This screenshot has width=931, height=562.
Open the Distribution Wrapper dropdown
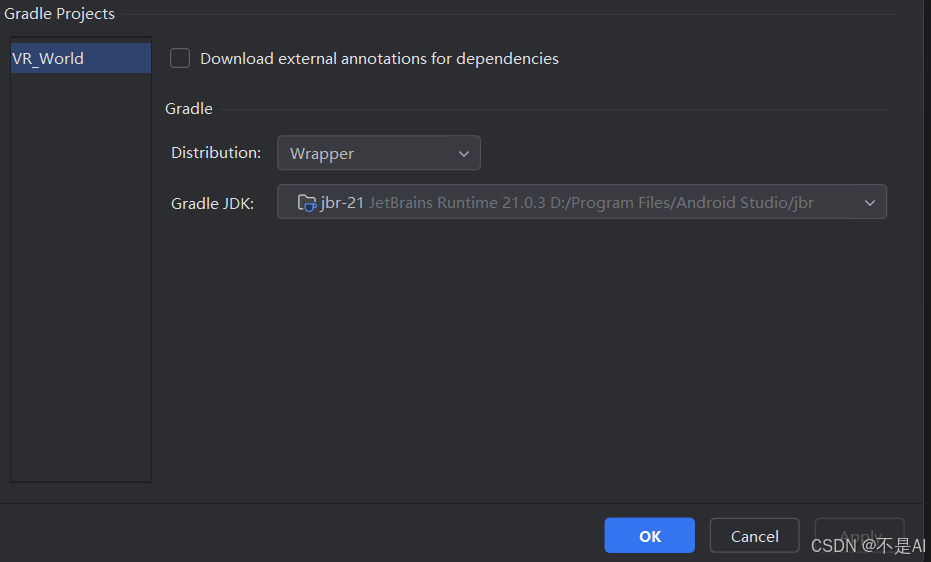(379, 153)
